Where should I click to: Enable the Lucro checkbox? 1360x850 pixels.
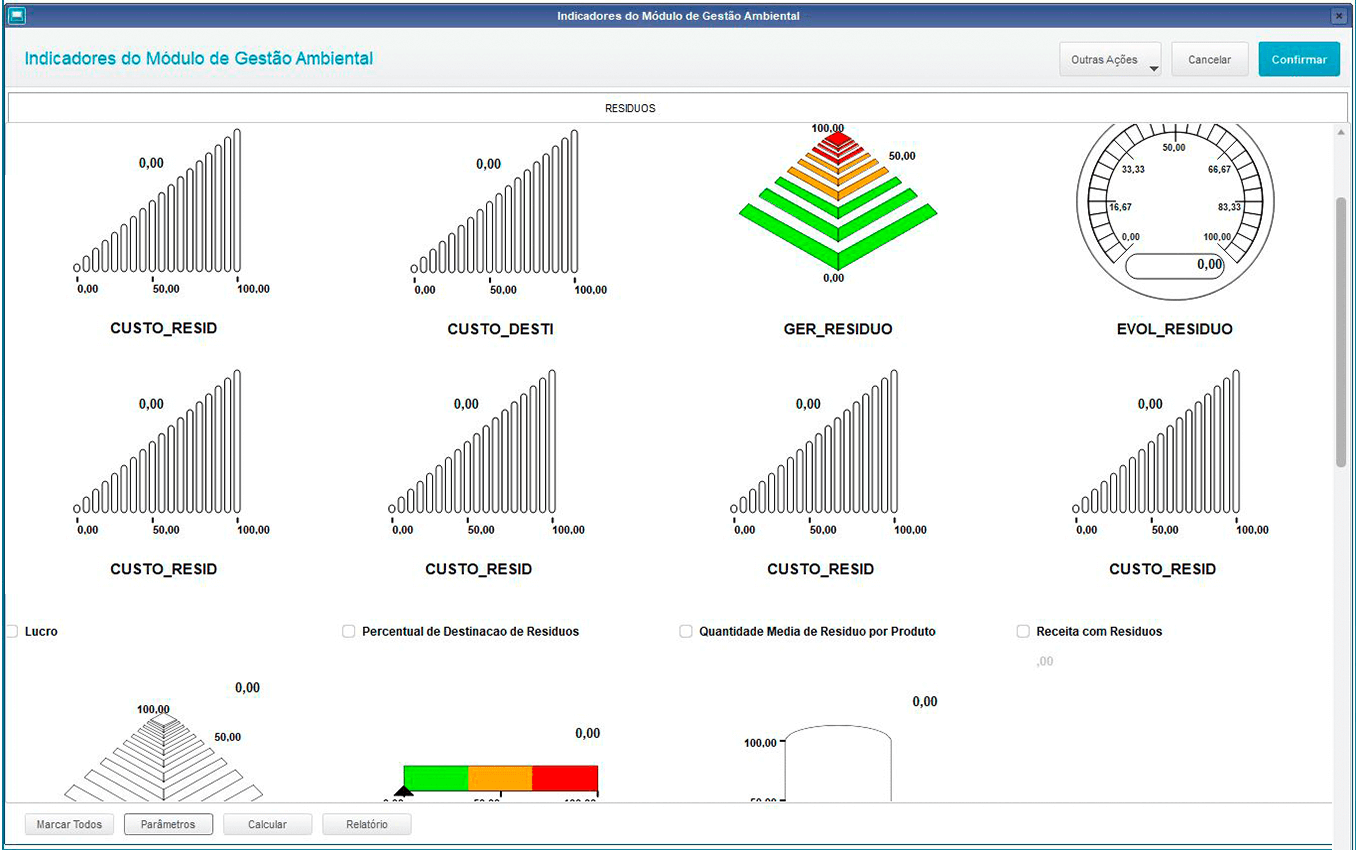[x=12, y=632]
